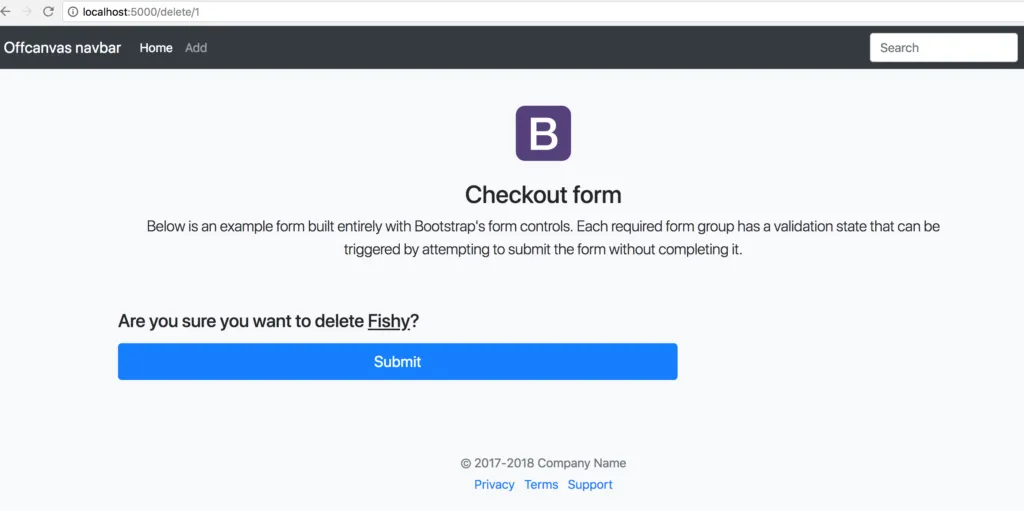Open the Support footer link
1024x511 pixels.
pyautogui.click(x=590, y=485)
